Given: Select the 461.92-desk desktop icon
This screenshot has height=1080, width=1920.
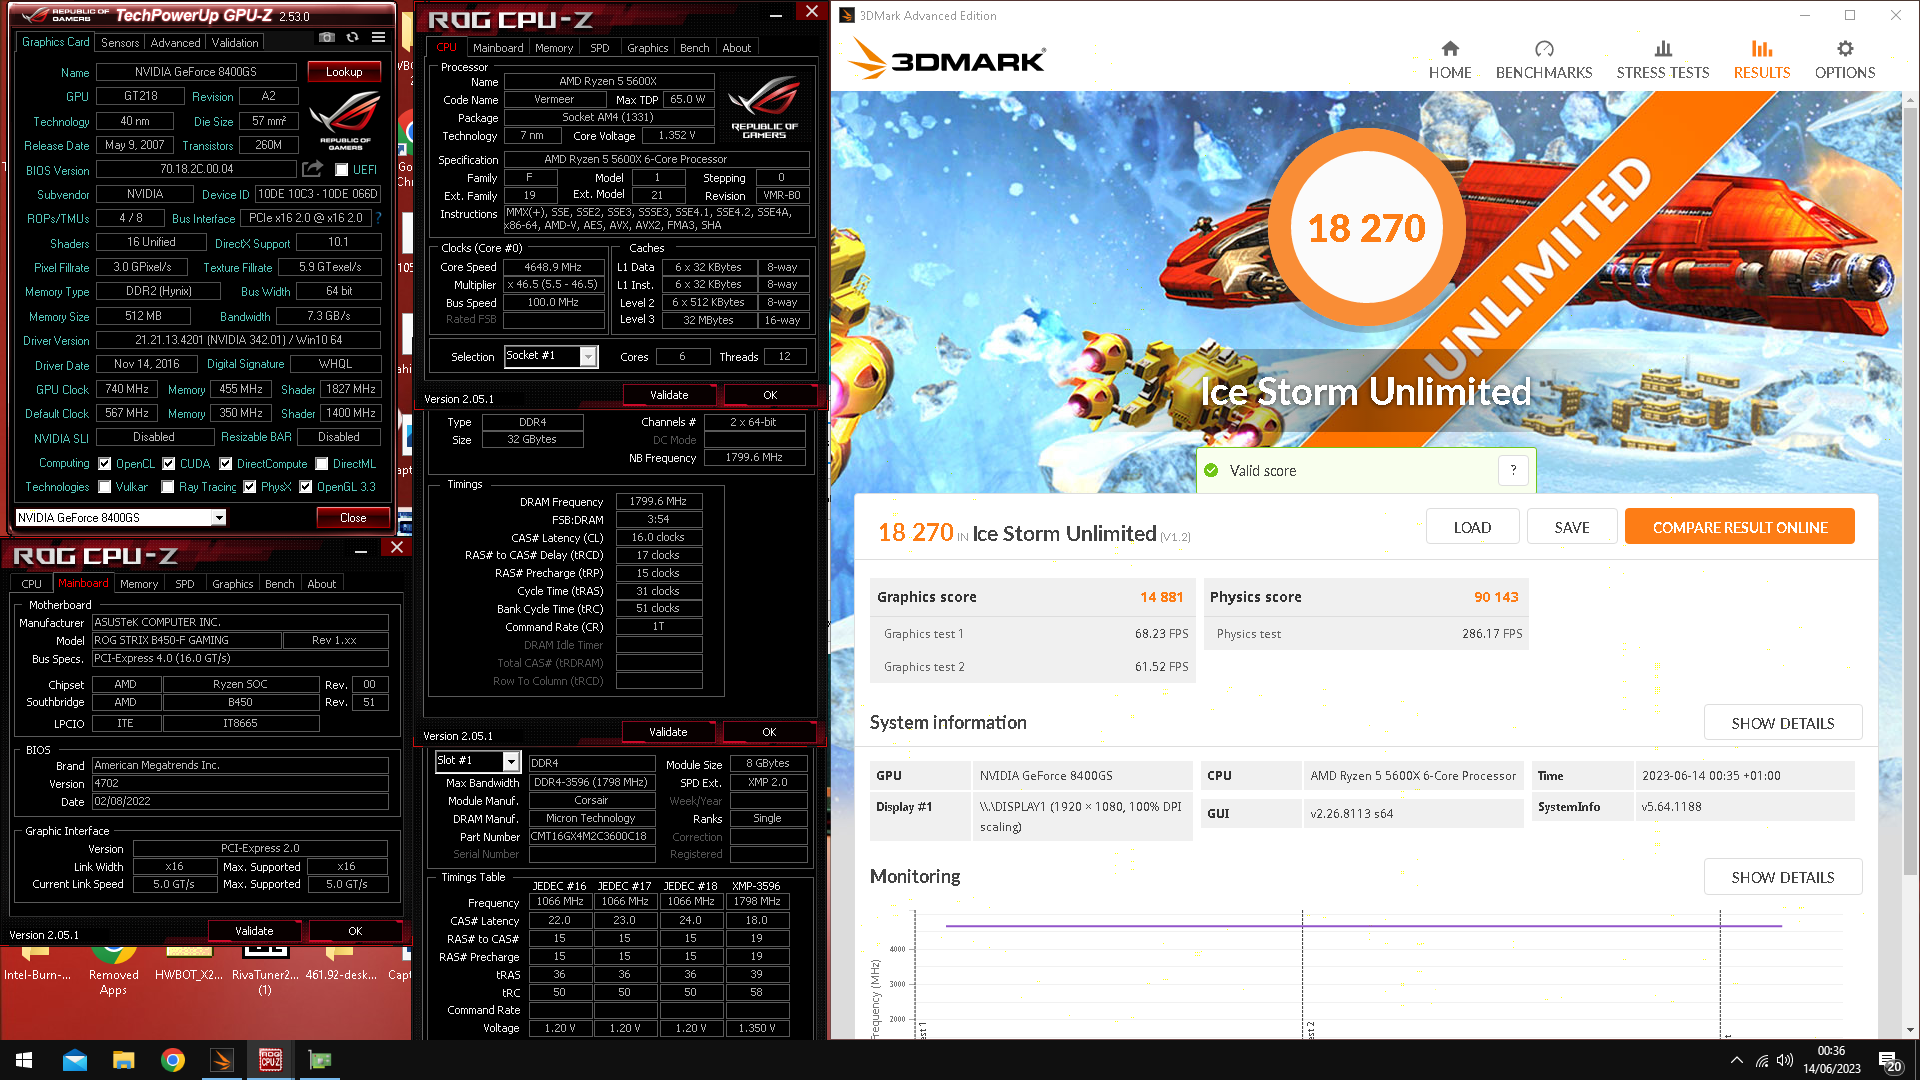Looking at the screenshot, I should 341,962.
